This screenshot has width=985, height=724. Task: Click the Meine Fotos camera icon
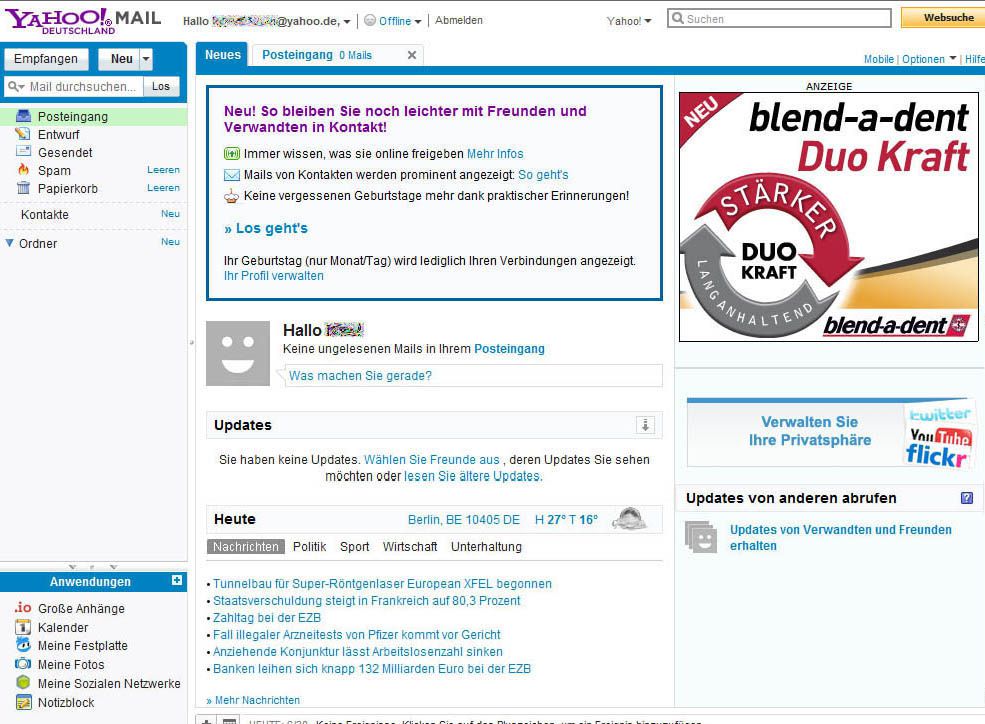[23, 665]
